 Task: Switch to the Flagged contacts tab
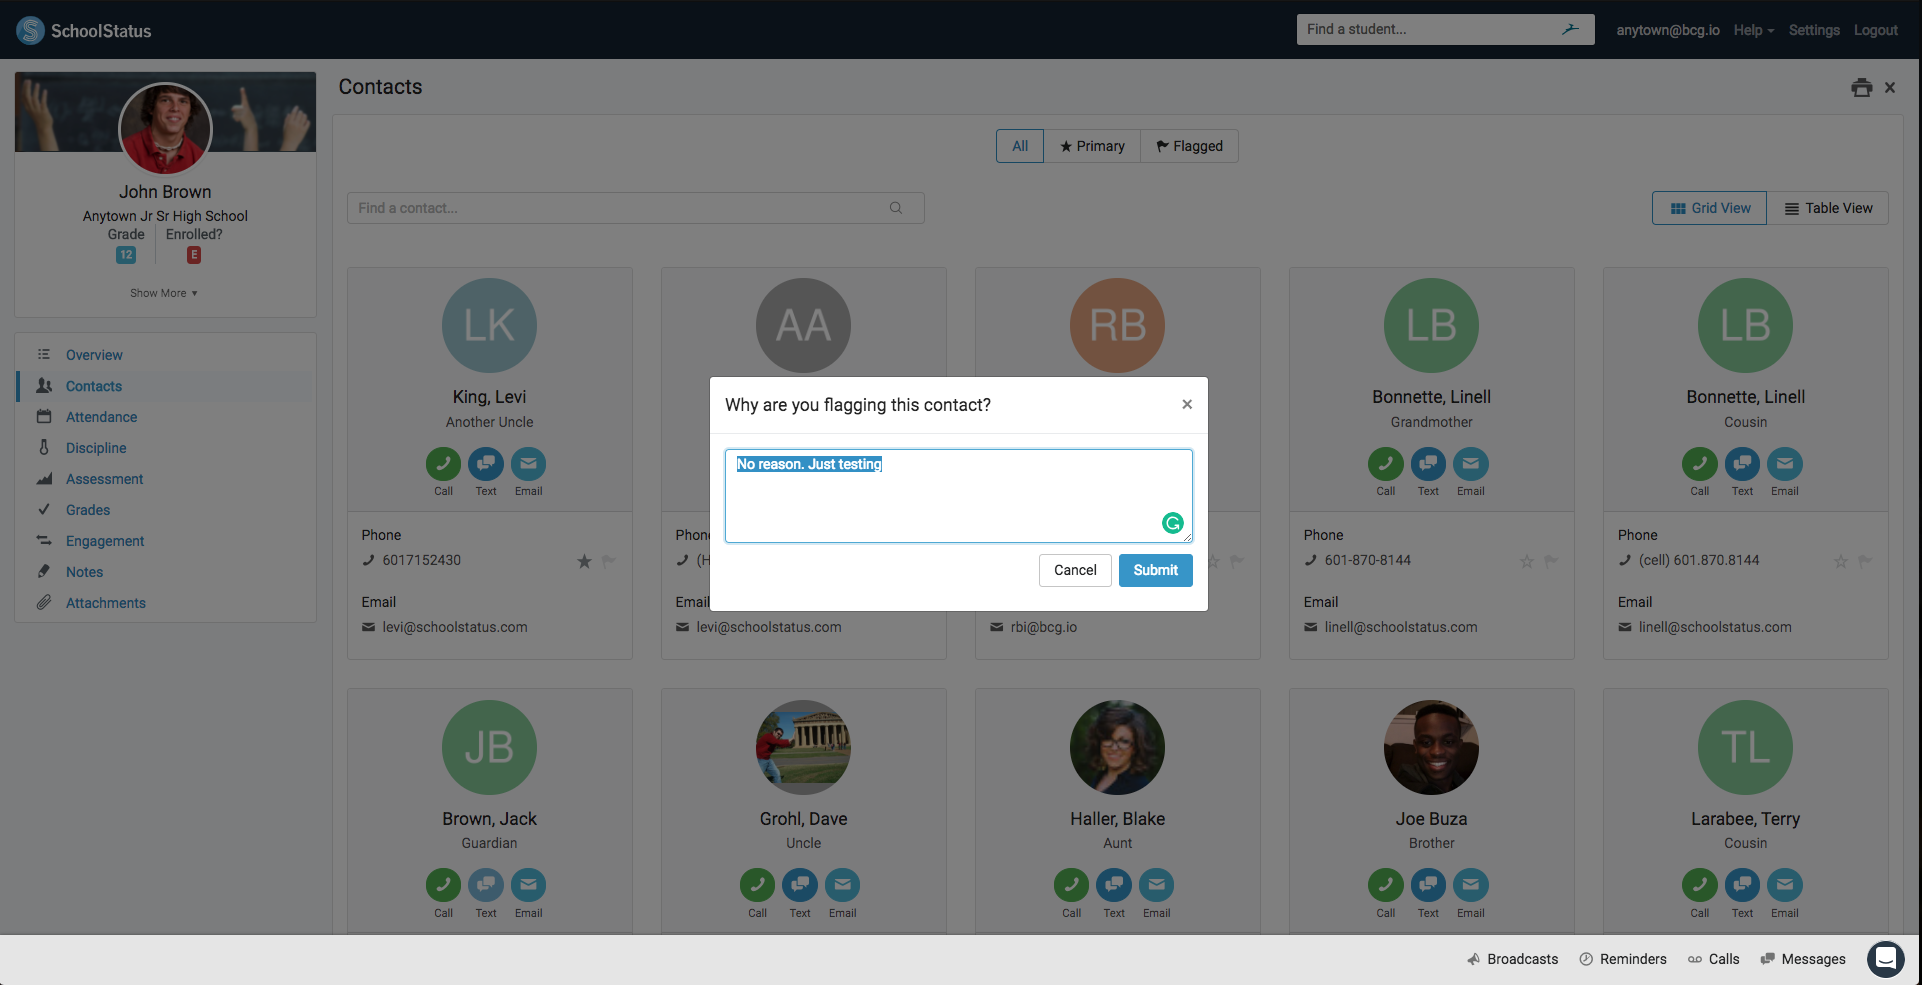point(1189,146)
